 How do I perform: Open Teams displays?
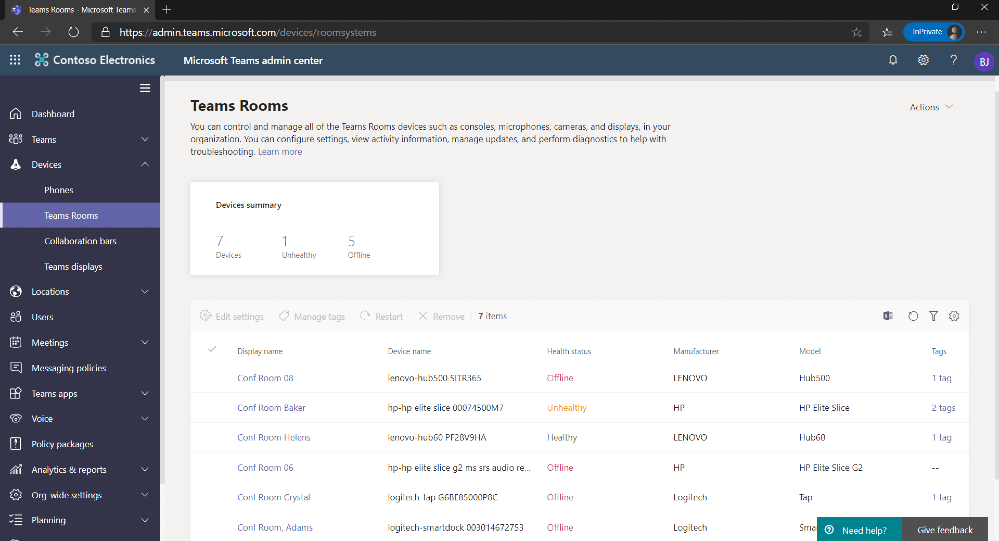coord(73,266)
